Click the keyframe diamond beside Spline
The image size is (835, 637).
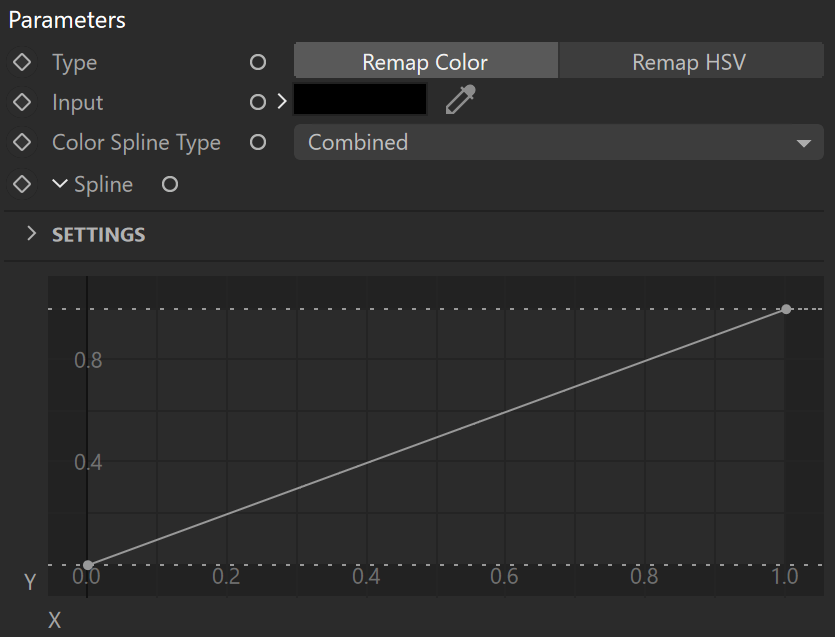coord(22,184)
